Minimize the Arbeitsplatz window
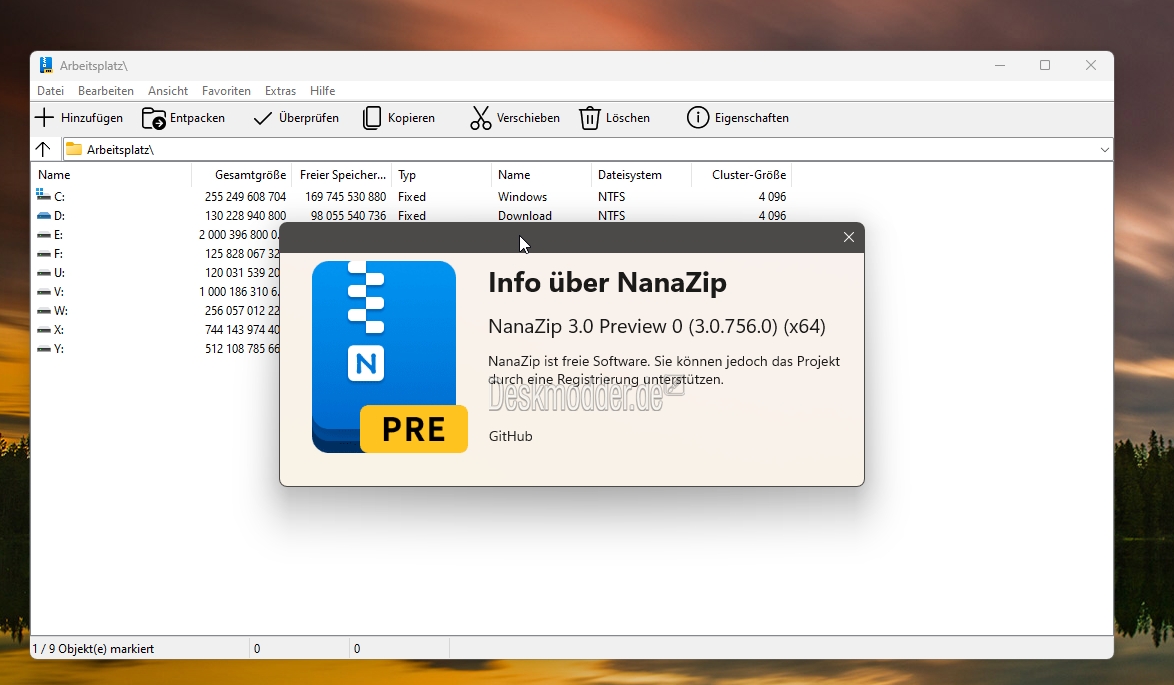The height and width of the screenshot is (685, 1174). click(x=1000, y=65)
